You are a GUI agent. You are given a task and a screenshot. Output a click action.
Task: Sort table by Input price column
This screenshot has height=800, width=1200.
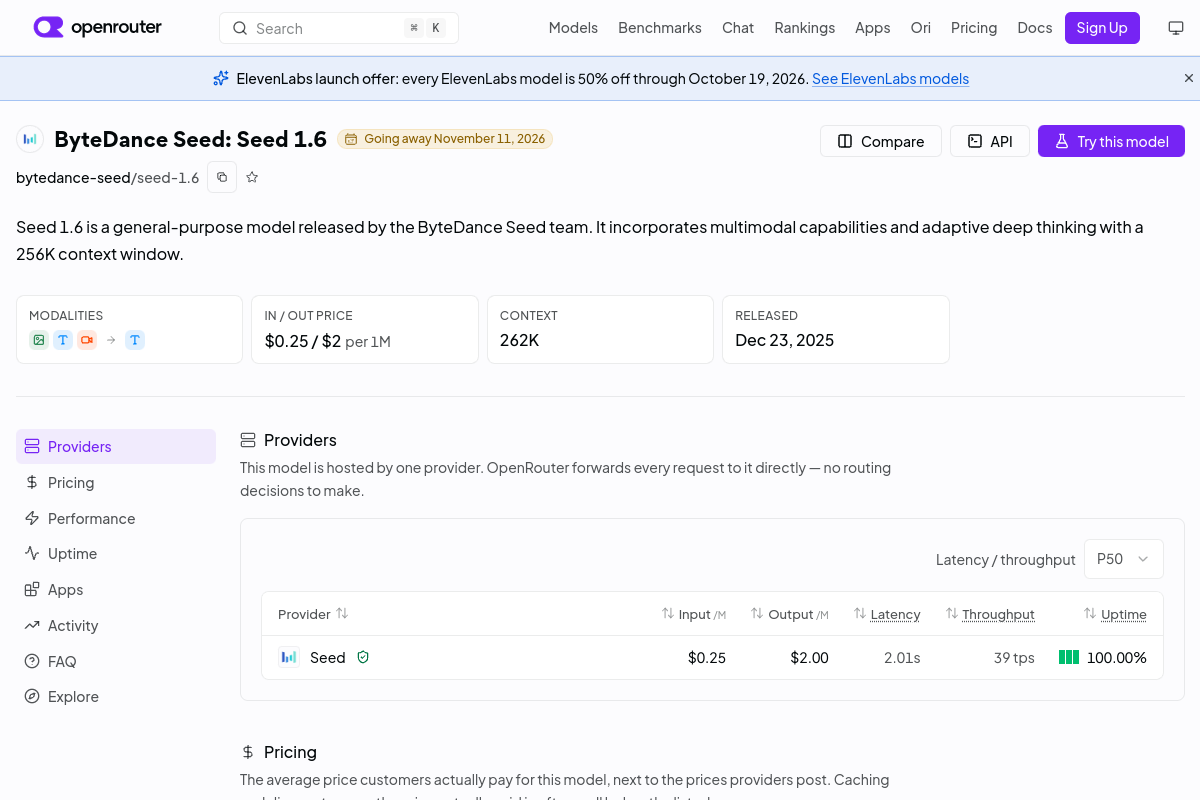point(693,614)
